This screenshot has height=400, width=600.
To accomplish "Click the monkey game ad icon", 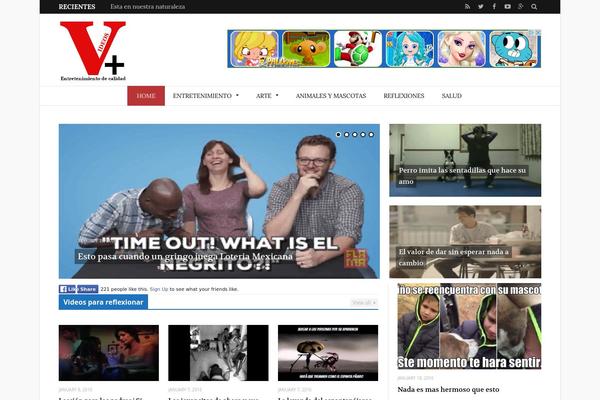I will pyautogui.click(x=306, y=49).
